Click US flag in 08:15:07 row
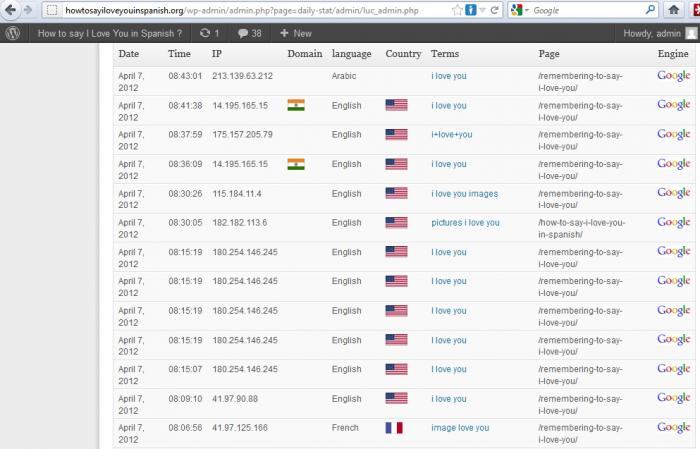 (396, 369)
